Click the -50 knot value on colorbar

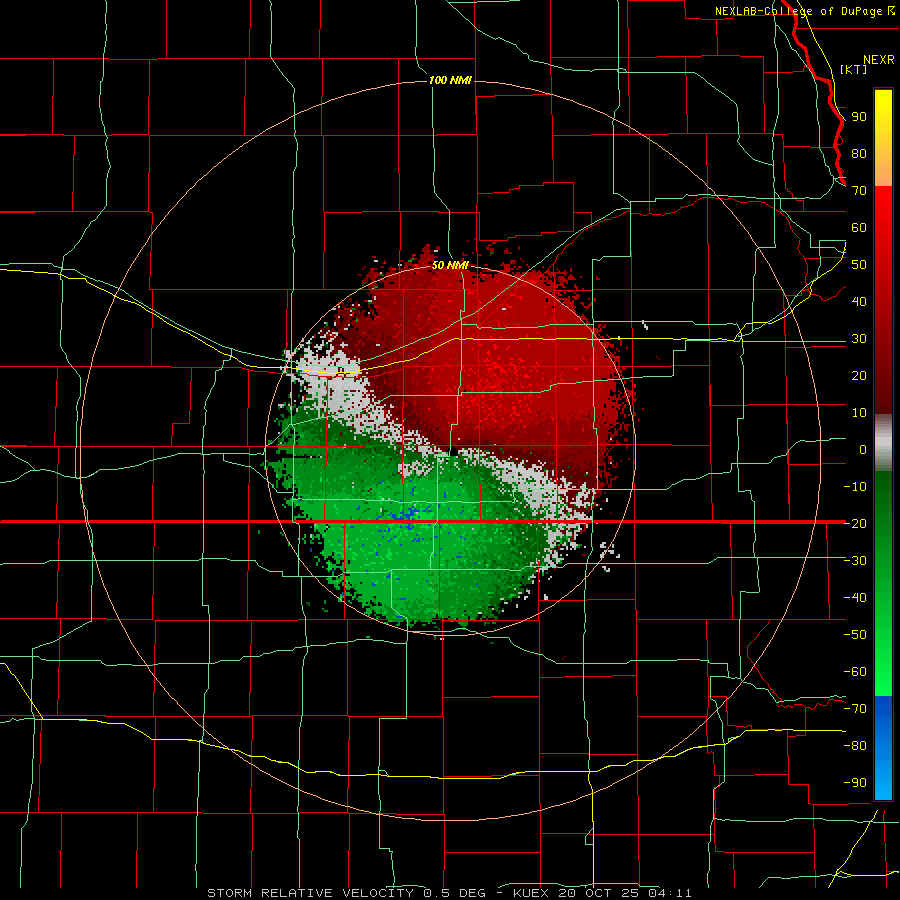click(855, 635)
